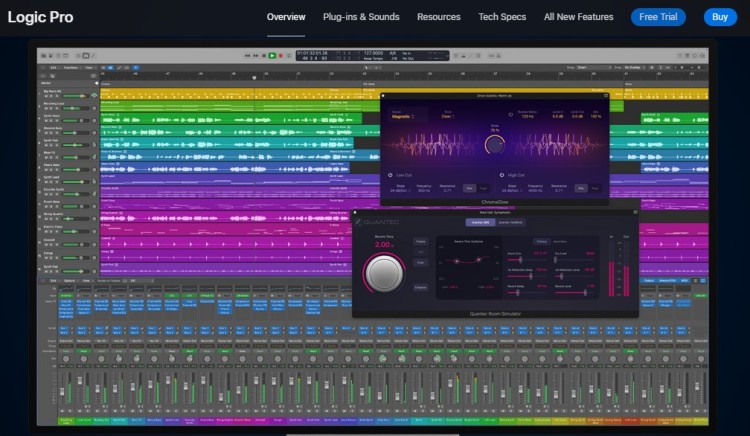
Task: Click the Quantec Enhance button
Action: pos(420,287)
